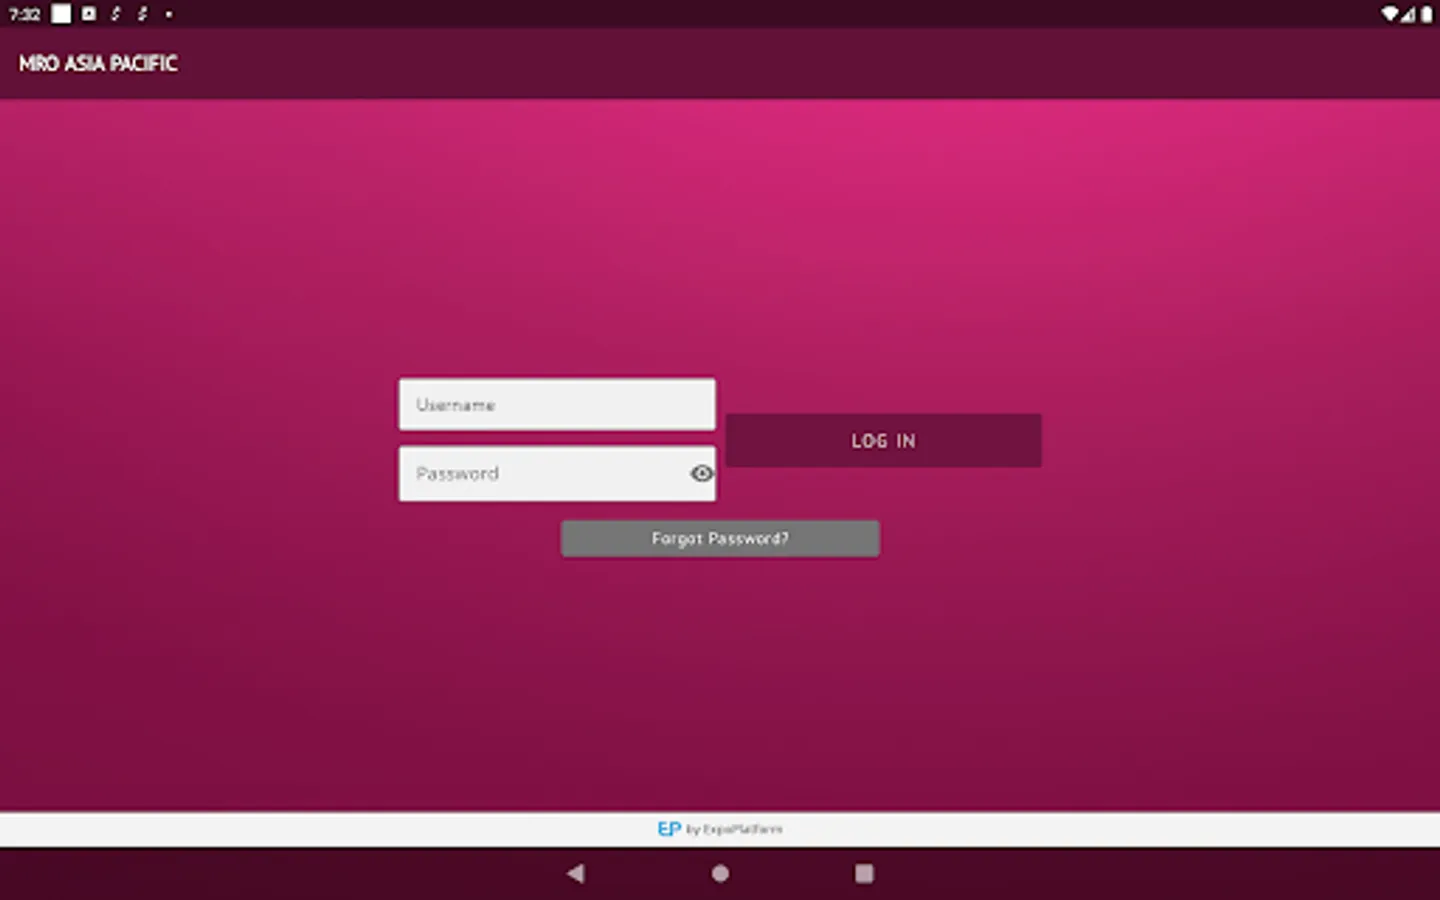Tap the MRO ASIA PACIFIC title
The image size is (1440, 900).
[x=98, y=63]
